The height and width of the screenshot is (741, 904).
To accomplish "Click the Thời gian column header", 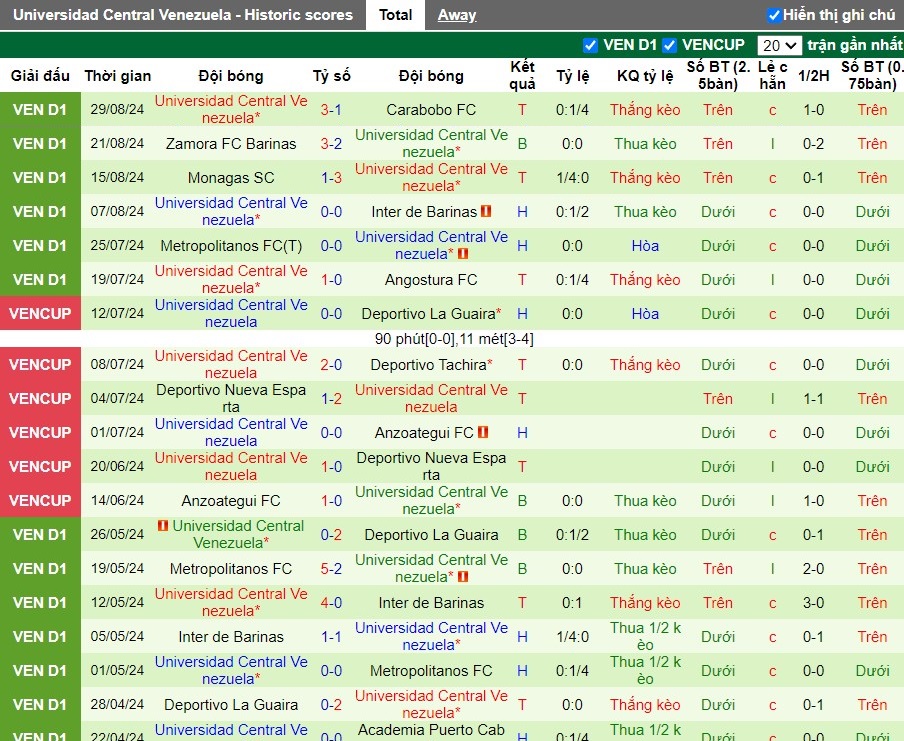I will tap(118, 76).
